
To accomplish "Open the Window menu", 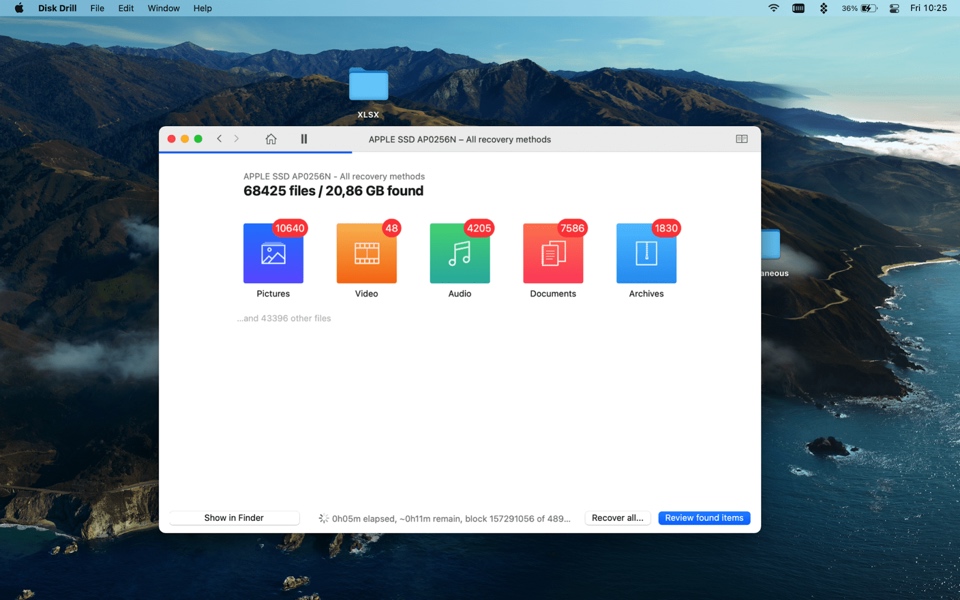I will 163,8.
